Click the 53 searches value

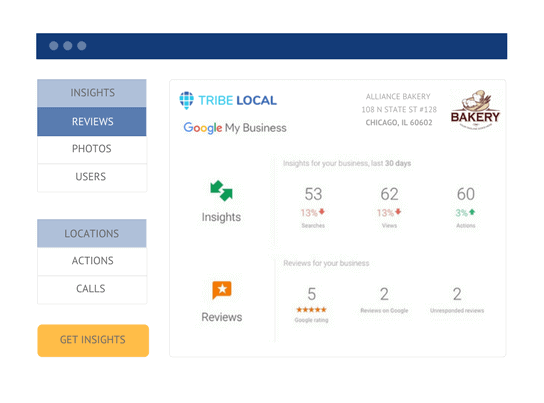(x=313, y=194)
